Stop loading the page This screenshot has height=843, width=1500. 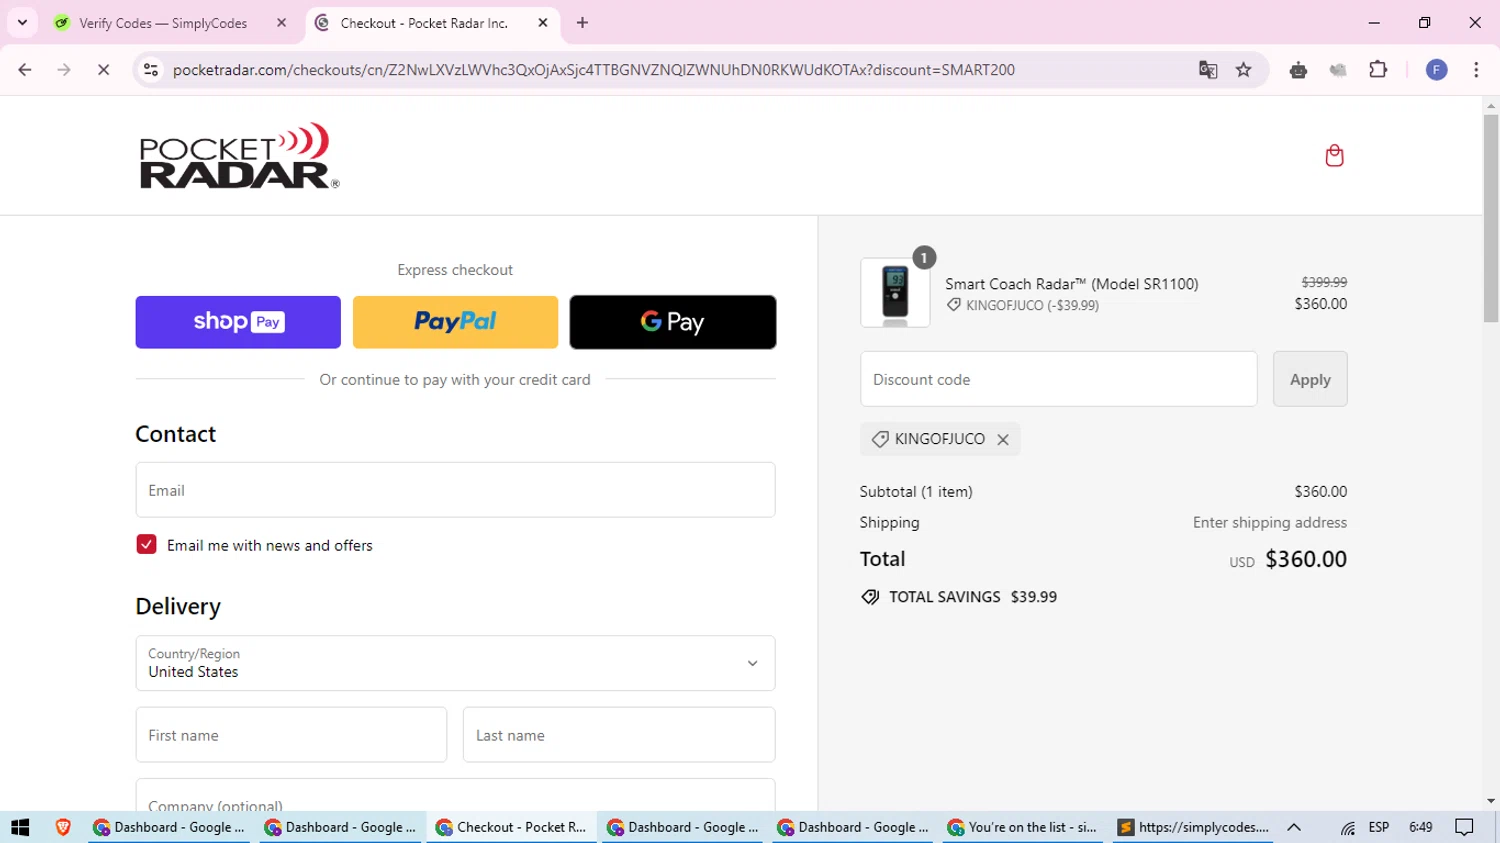103,70
